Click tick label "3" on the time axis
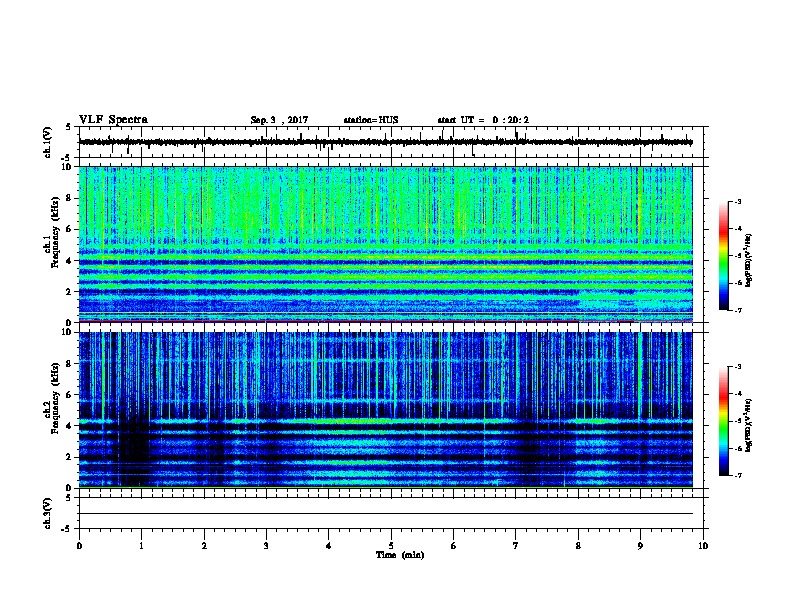 tap(266, 546)
